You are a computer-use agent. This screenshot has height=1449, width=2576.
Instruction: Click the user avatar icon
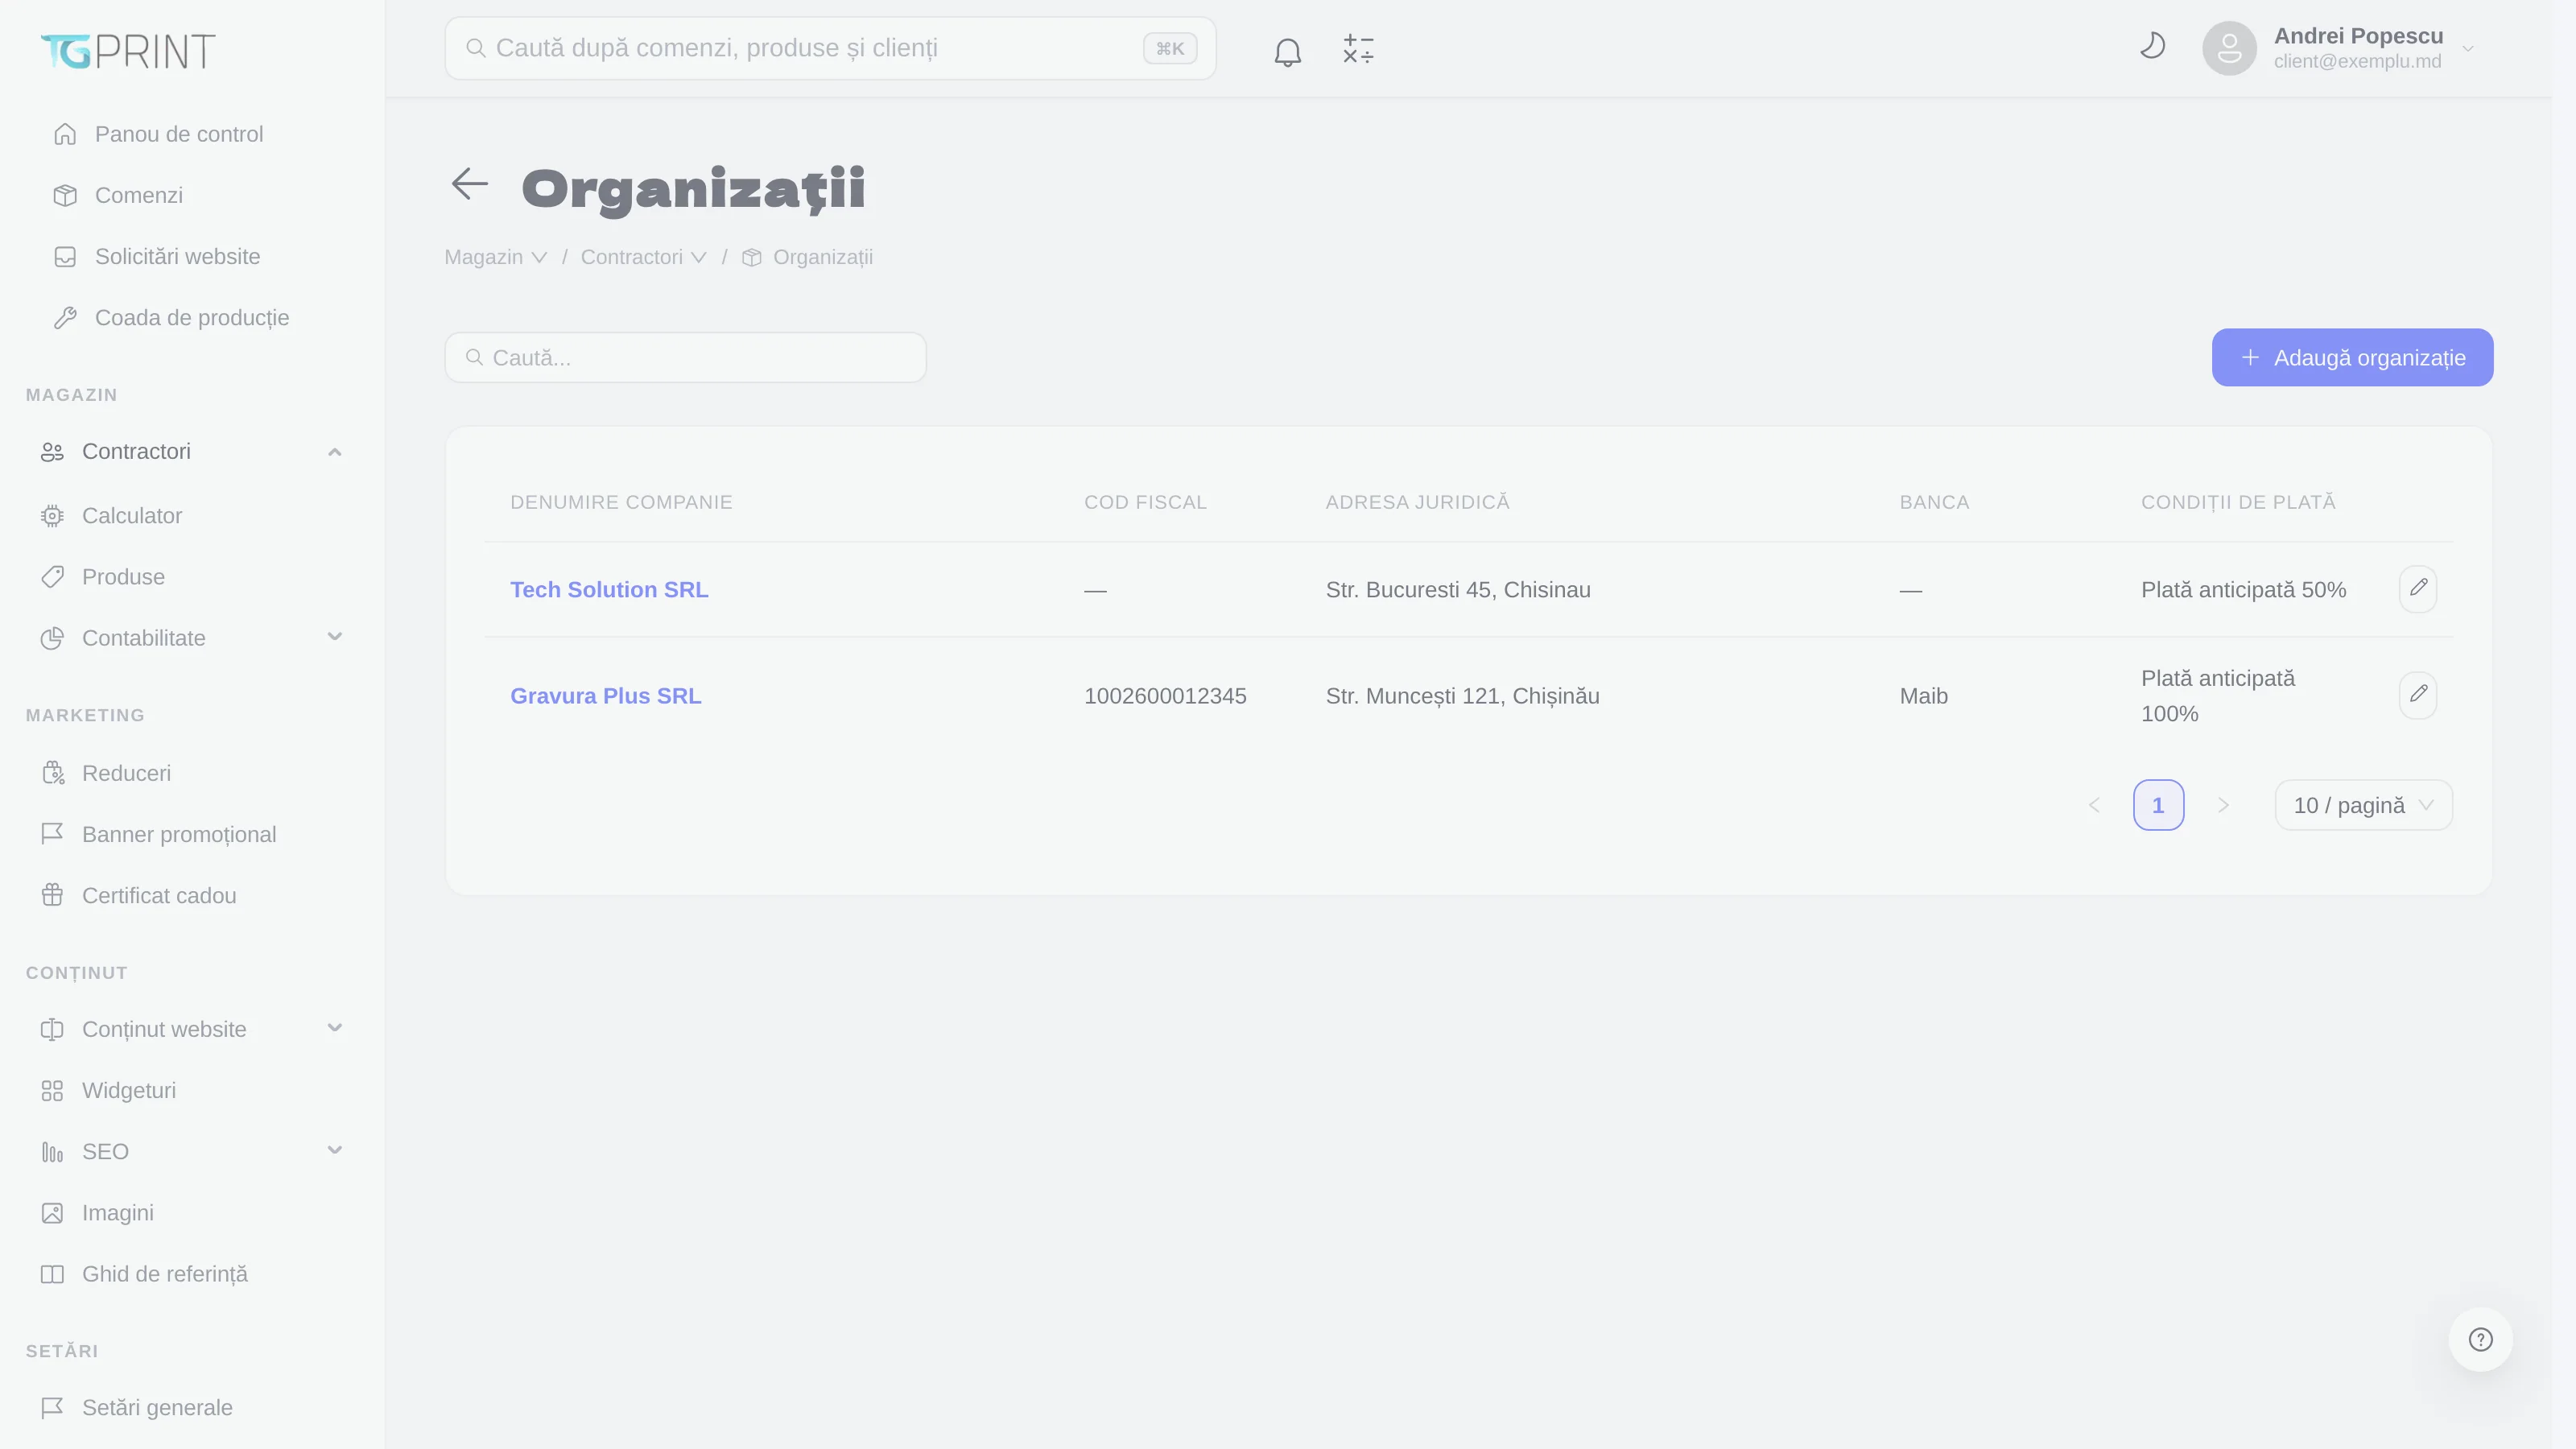[2229, 48]
